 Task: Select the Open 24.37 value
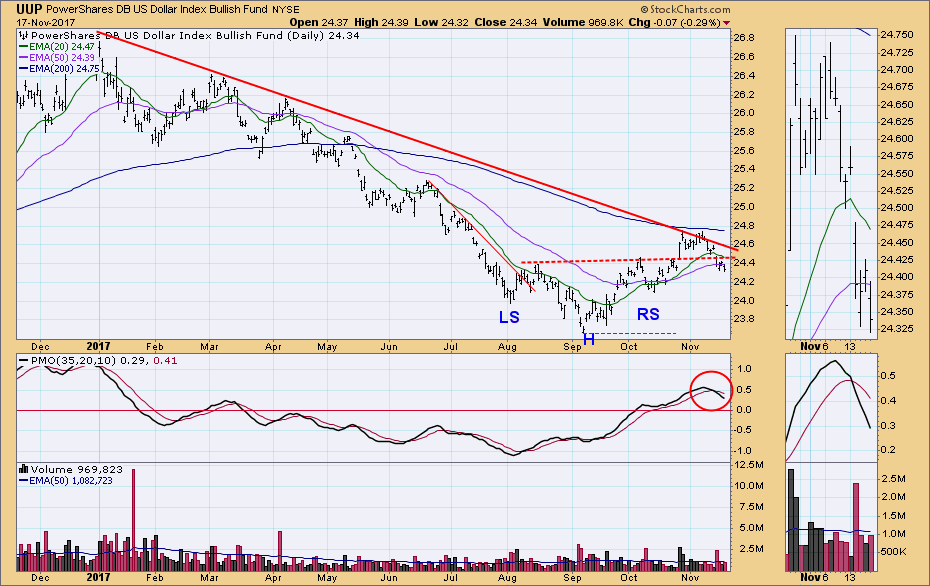[x=319, y=23]
